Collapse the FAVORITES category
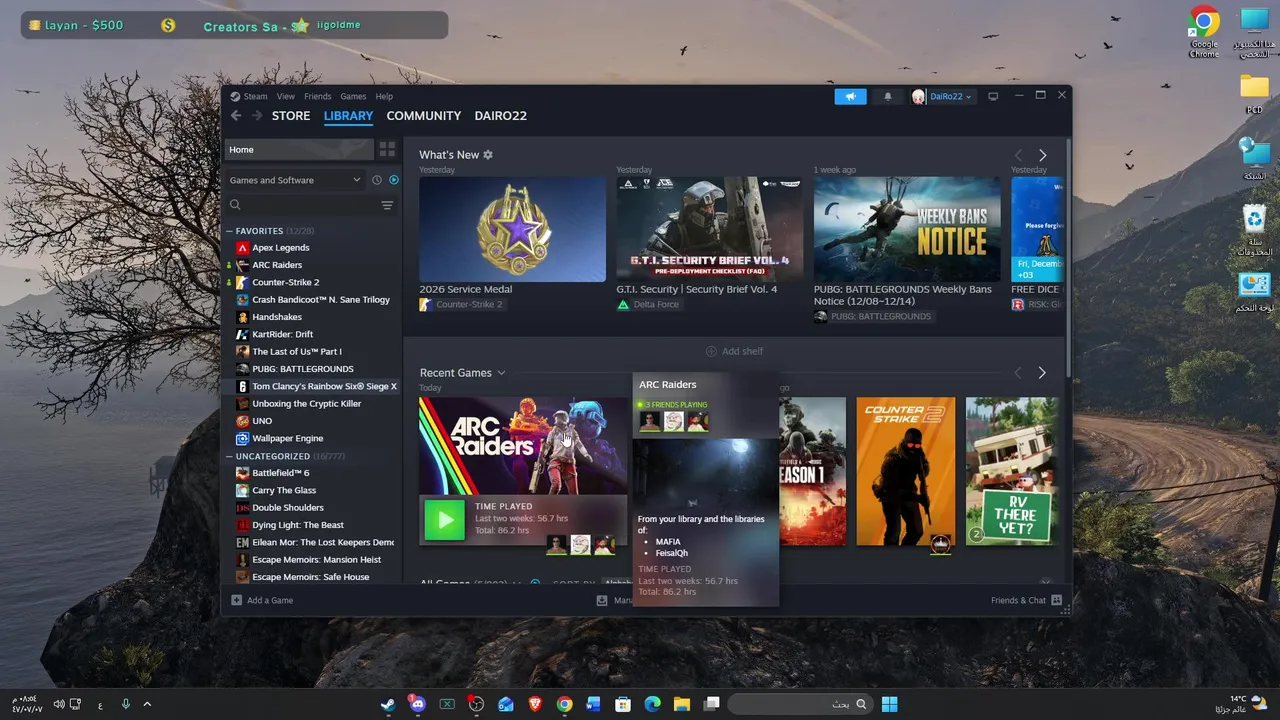Screen dimensions: 1280x720 pos(229,231)
